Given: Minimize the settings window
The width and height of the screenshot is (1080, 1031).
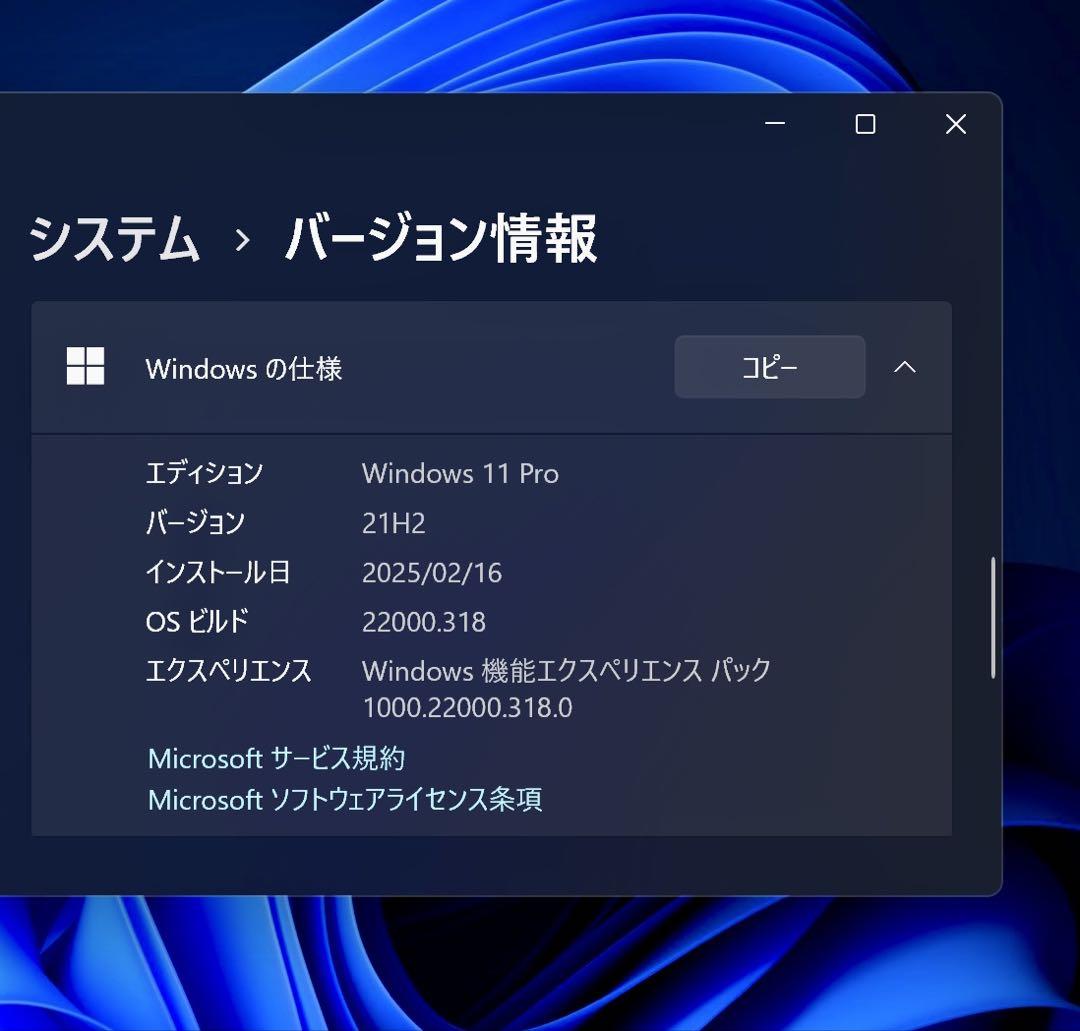Looking at the screenshot, I should point(775,124).
